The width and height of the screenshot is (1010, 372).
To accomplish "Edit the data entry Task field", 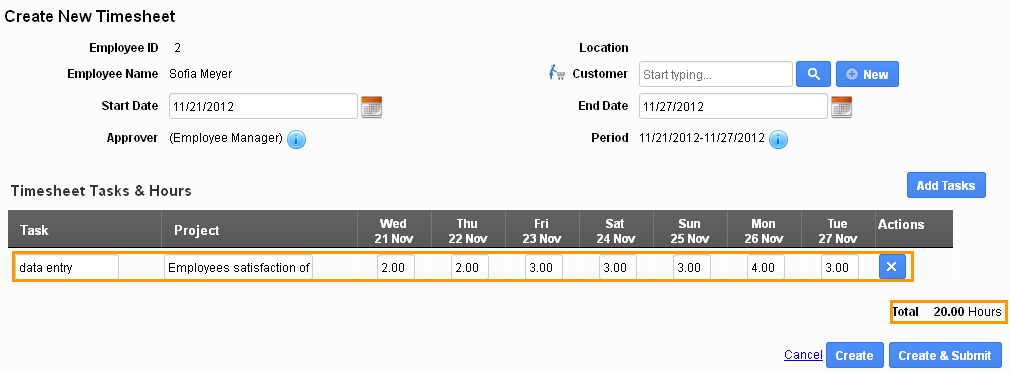I will point(68,268).
